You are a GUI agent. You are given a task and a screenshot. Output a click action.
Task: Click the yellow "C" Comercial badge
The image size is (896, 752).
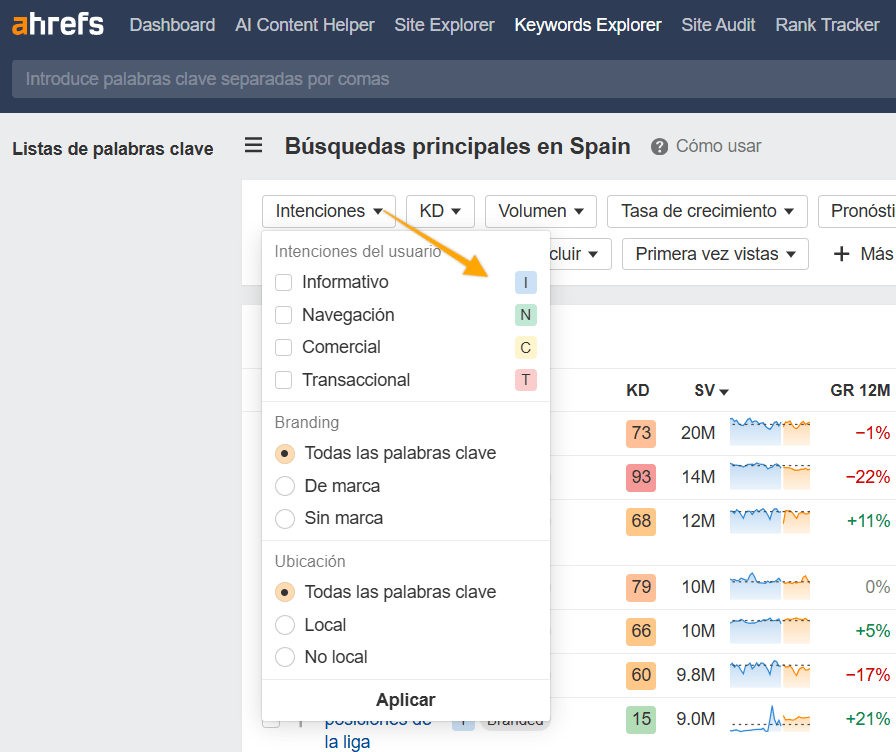point(525,347)
